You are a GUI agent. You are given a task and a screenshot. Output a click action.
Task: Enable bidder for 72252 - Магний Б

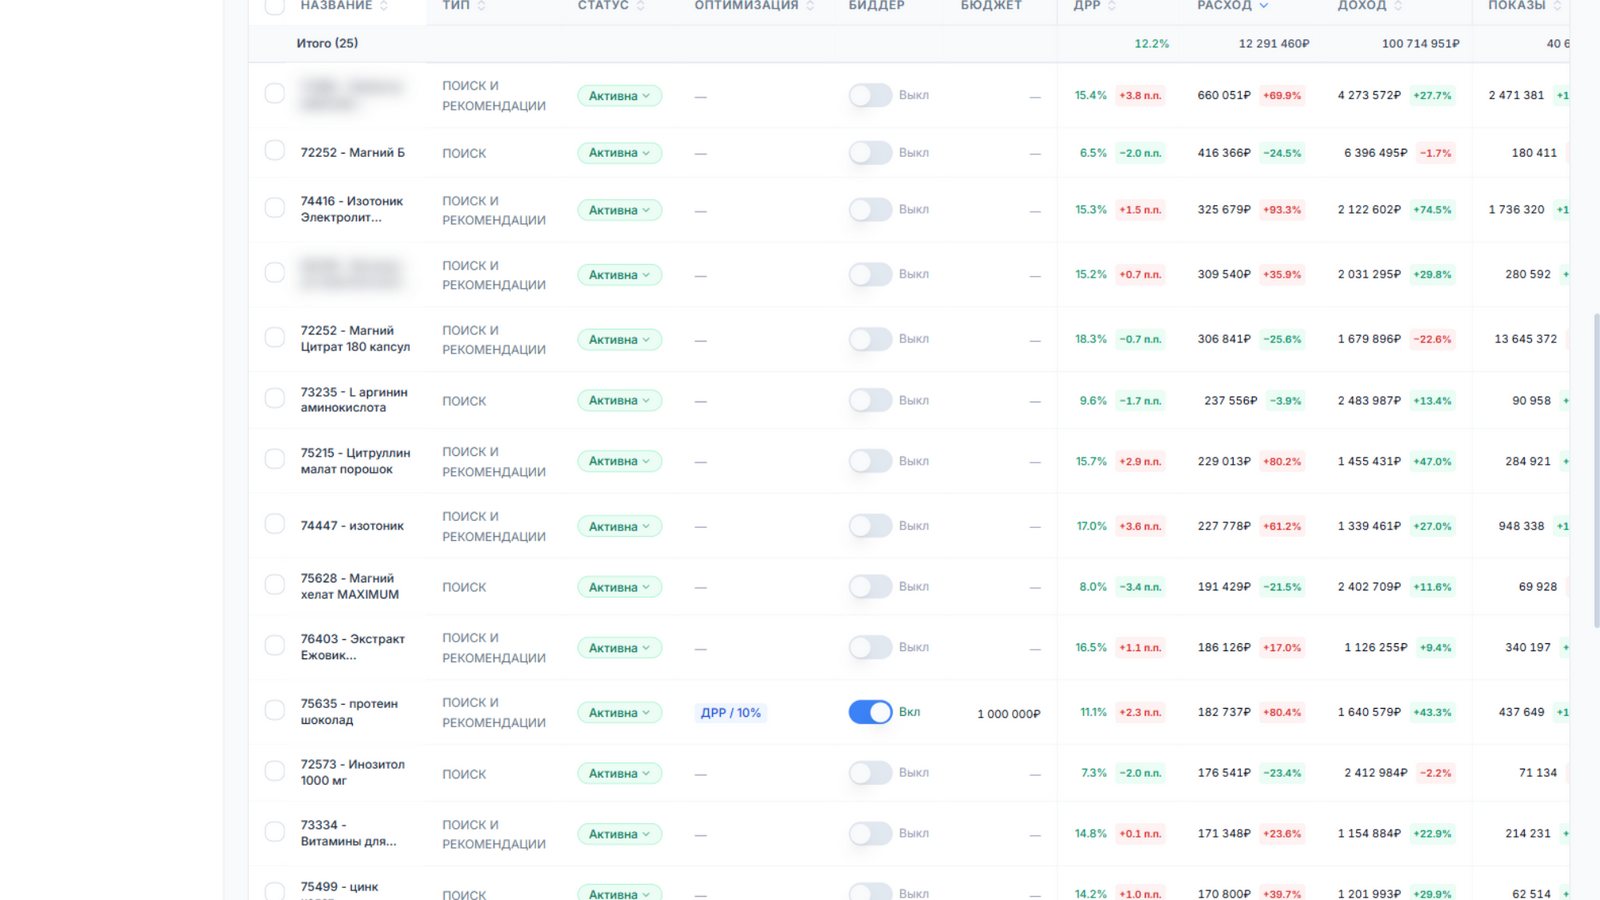click(x=870, y=153)
